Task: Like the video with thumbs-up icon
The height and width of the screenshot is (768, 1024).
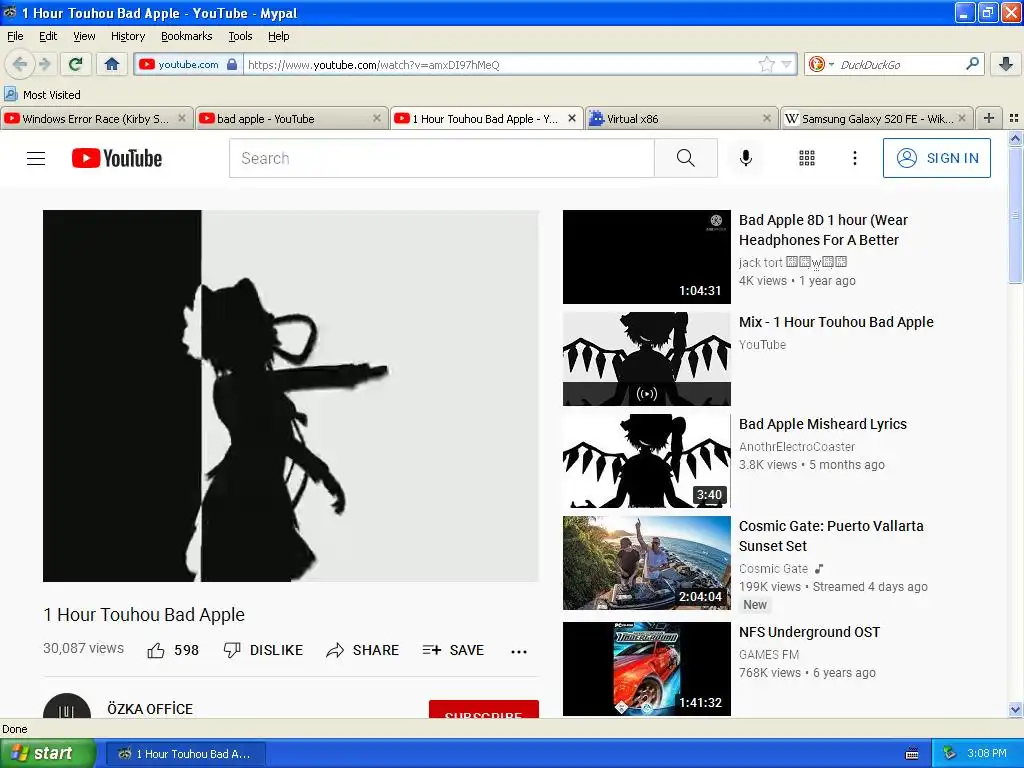Action: (156, 650)
